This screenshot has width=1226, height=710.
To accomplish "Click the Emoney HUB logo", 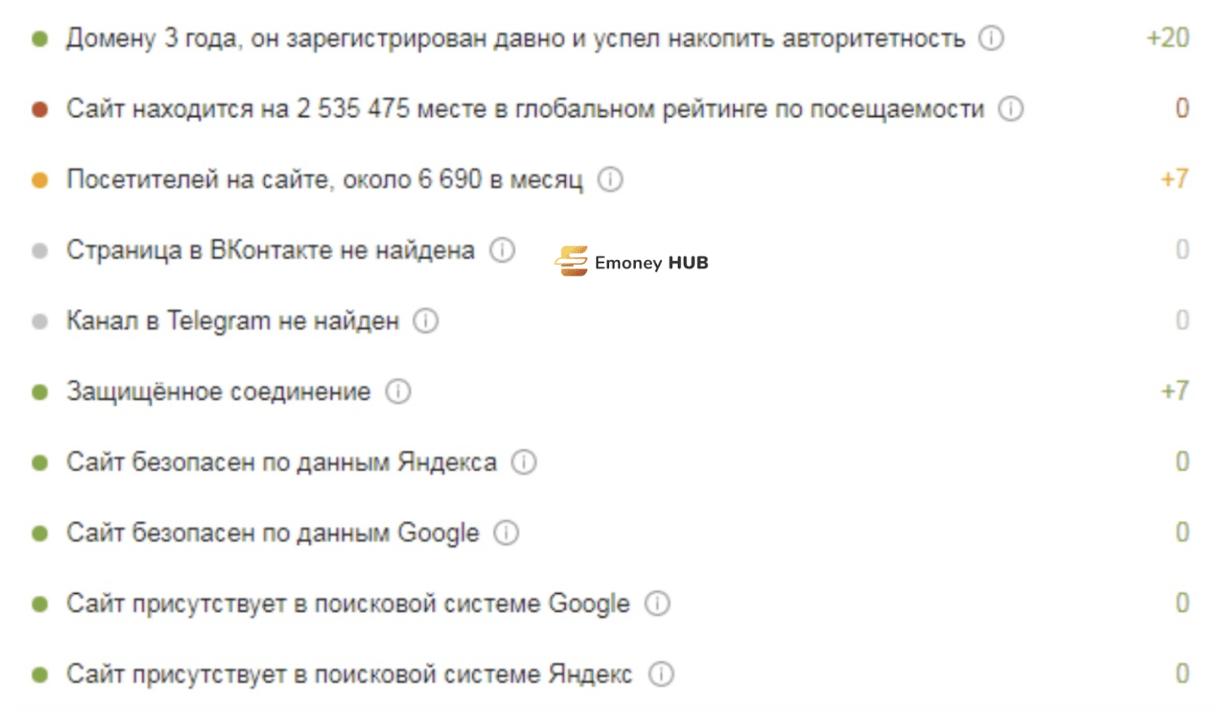I will coord(632,262).
